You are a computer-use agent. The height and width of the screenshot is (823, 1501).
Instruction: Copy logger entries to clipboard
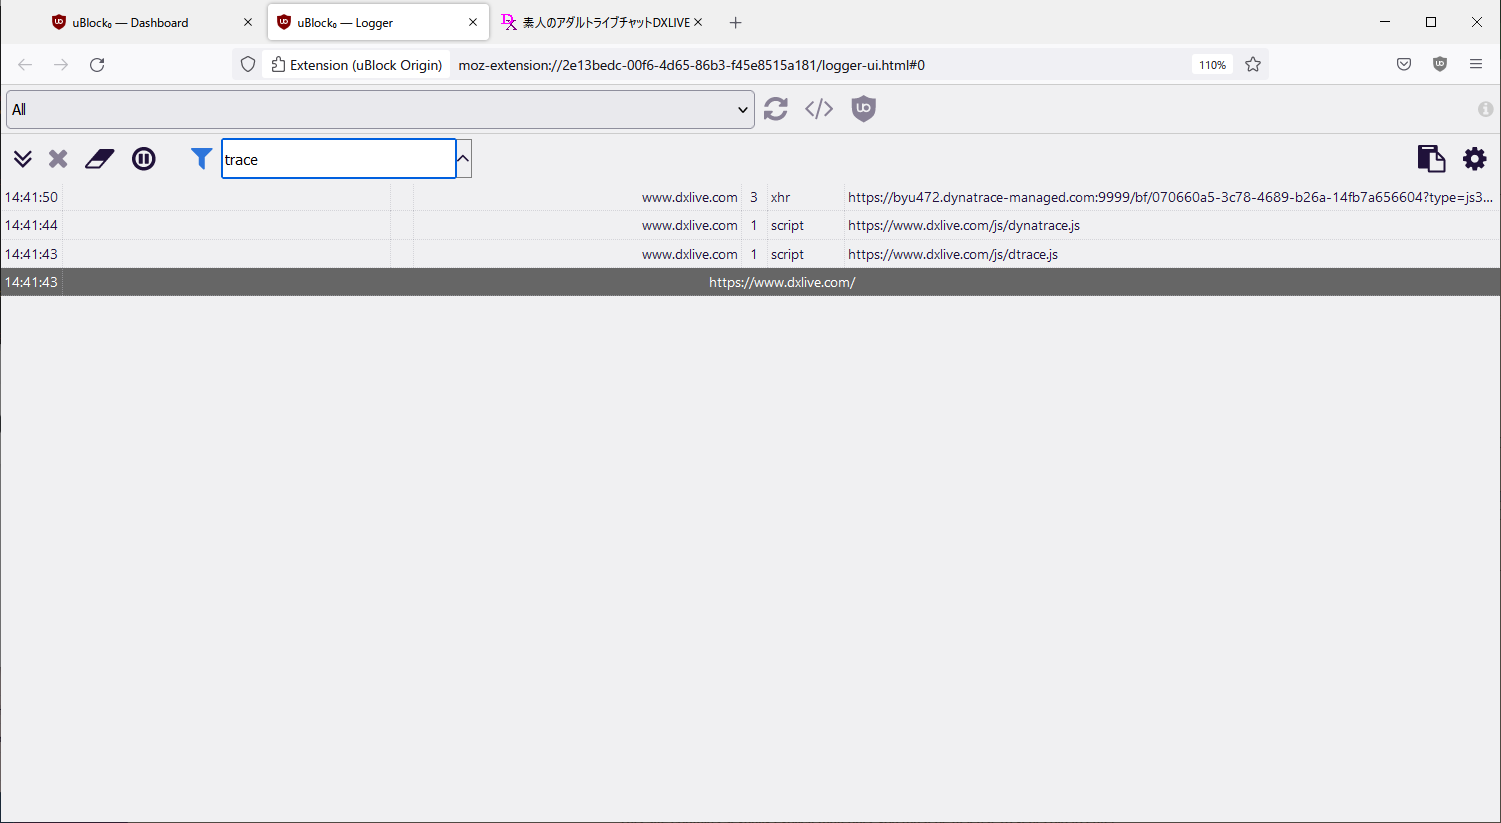click(x=1431, y=158)
